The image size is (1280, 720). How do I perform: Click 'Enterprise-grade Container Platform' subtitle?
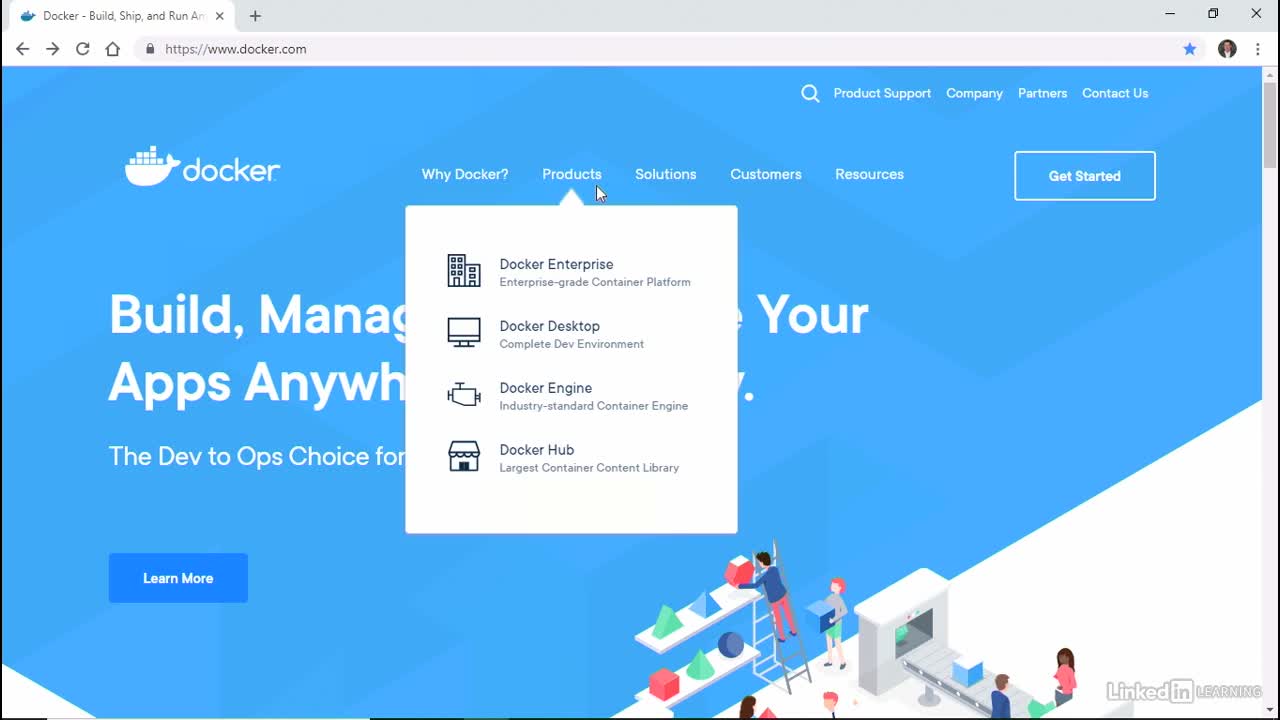click(595, 282)
